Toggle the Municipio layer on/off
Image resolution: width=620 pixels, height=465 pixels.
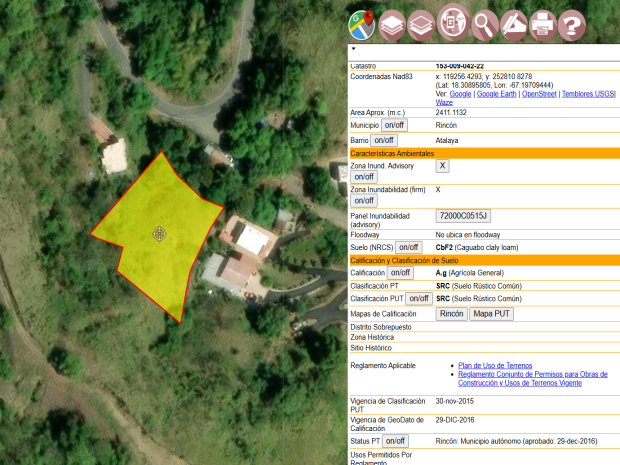pyautogui.click(x=395, y=126)
